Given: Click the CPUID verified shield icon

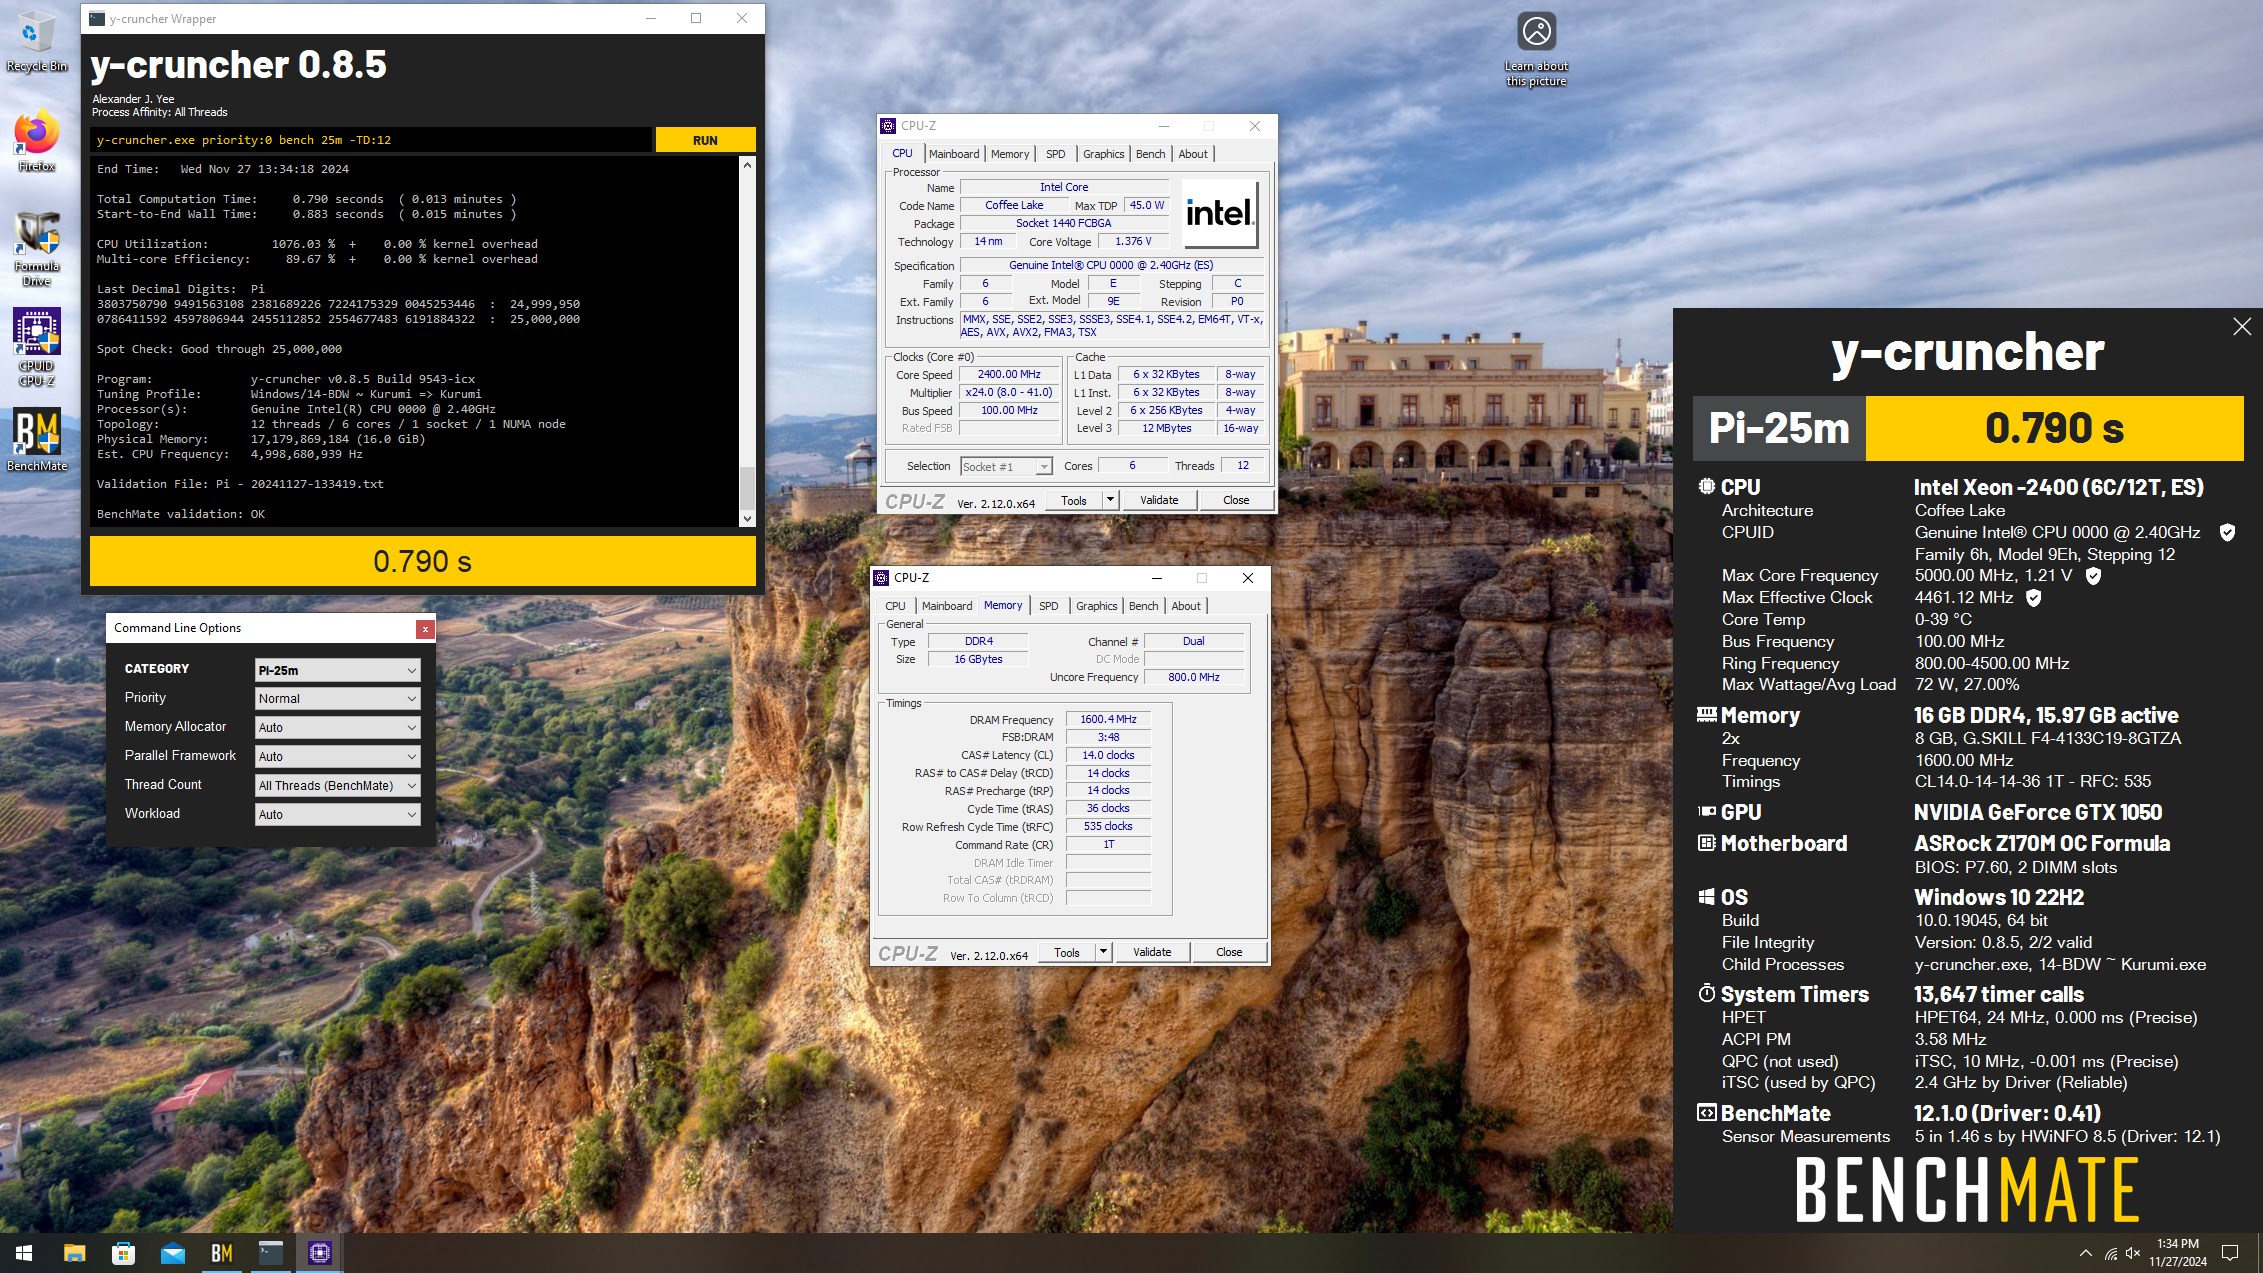Looking at the screenshot, I should point(2227,532).
